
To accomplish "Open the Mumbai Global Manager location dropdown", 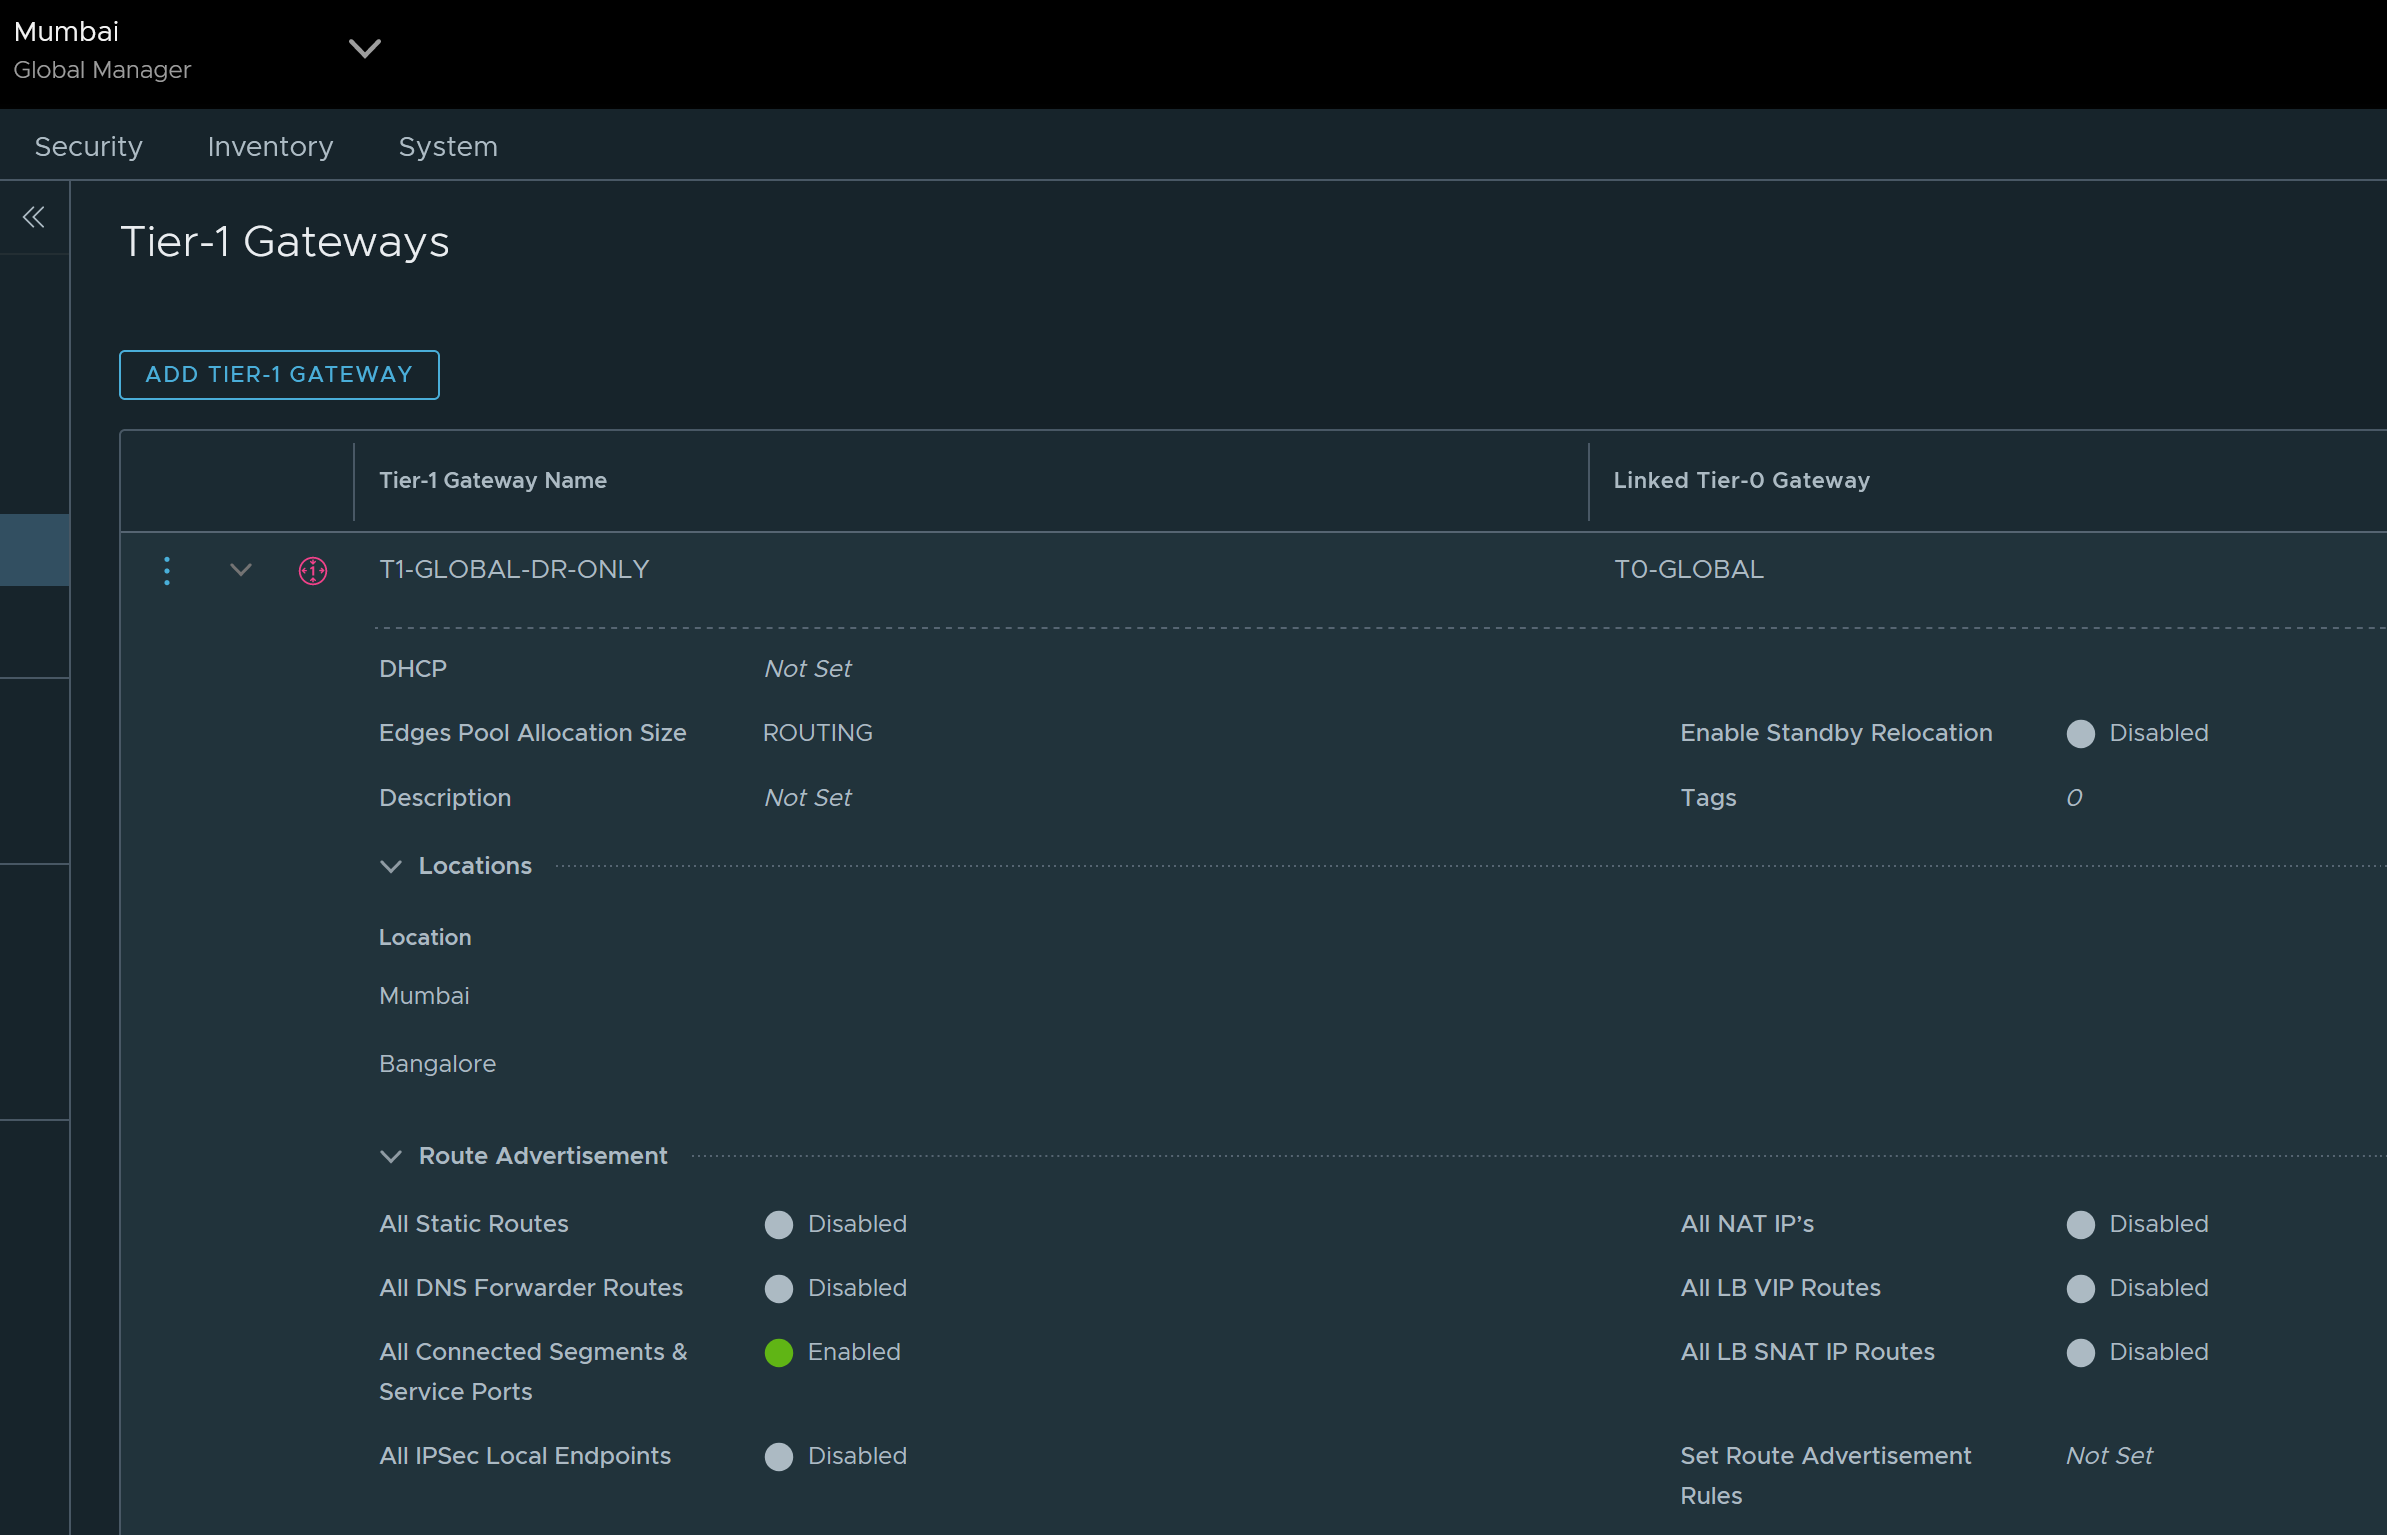I will [364, 48].
